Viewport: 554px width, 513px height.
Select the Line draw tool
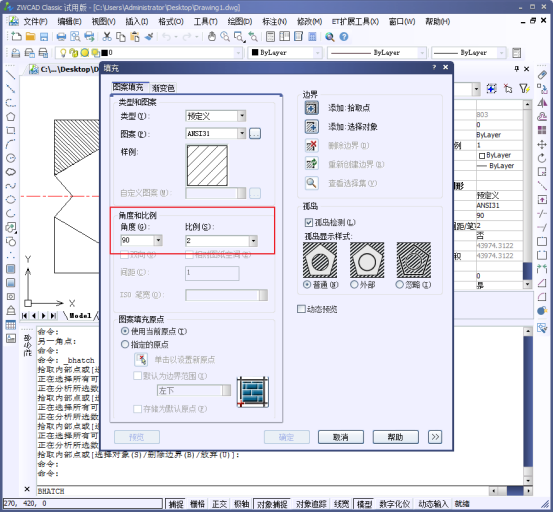11,75
